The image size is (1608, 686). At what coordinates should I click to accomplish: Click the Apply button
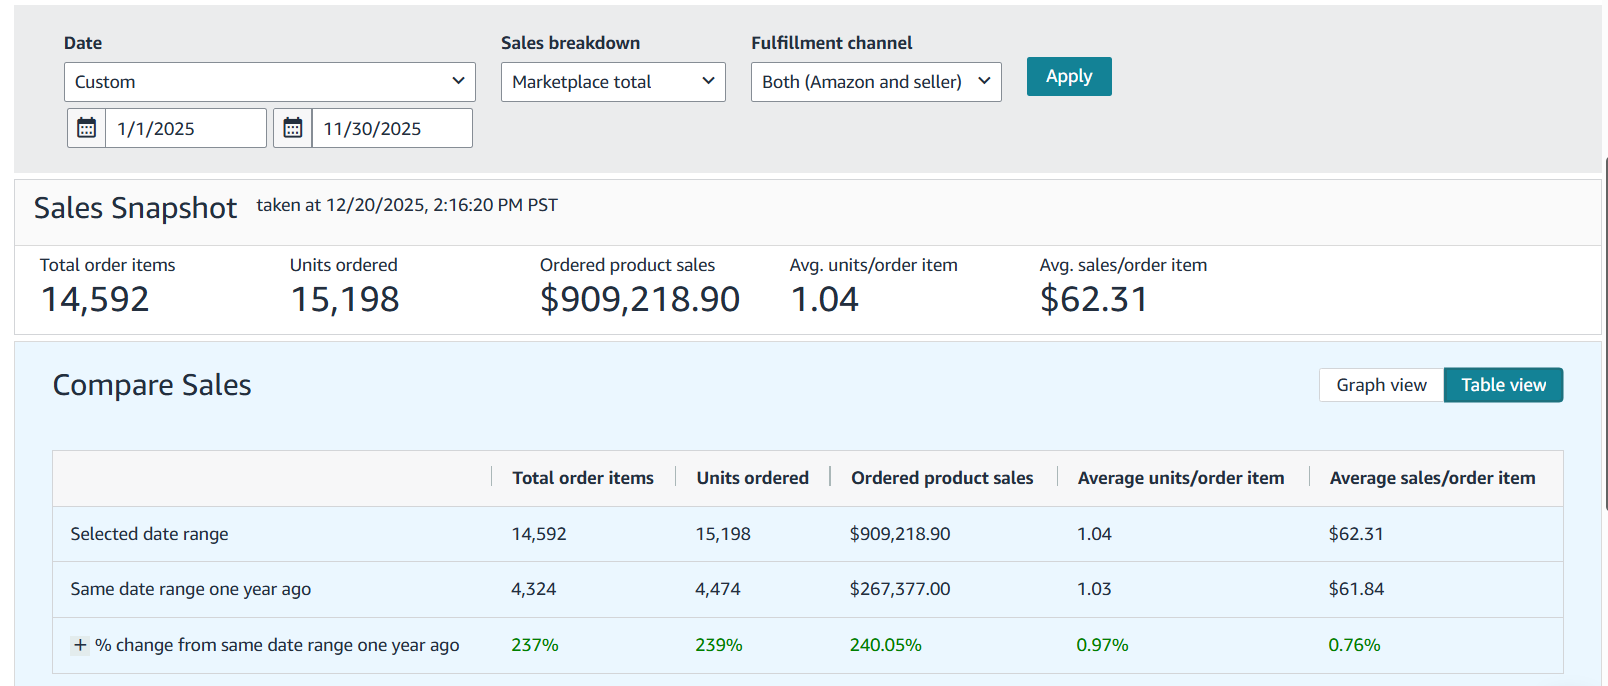(1068, 77)
